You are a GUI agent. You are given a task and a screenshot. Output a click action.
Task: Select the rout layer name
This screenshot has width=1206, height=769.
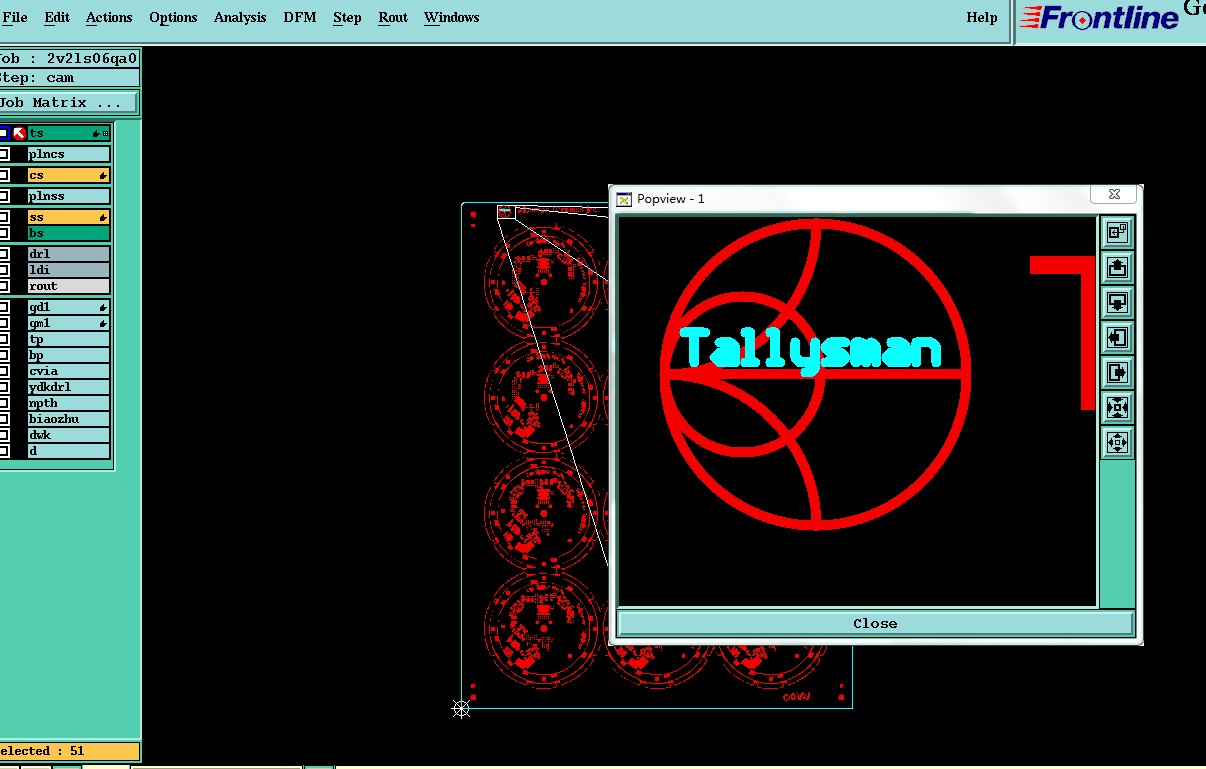69,286
